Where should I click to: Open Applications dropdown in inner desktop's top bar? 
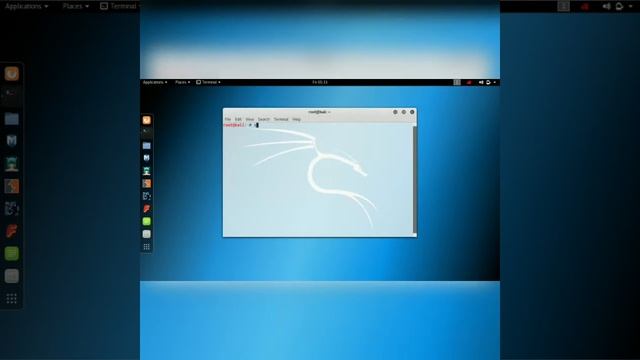pyautogui.click(x=155, y=82)
